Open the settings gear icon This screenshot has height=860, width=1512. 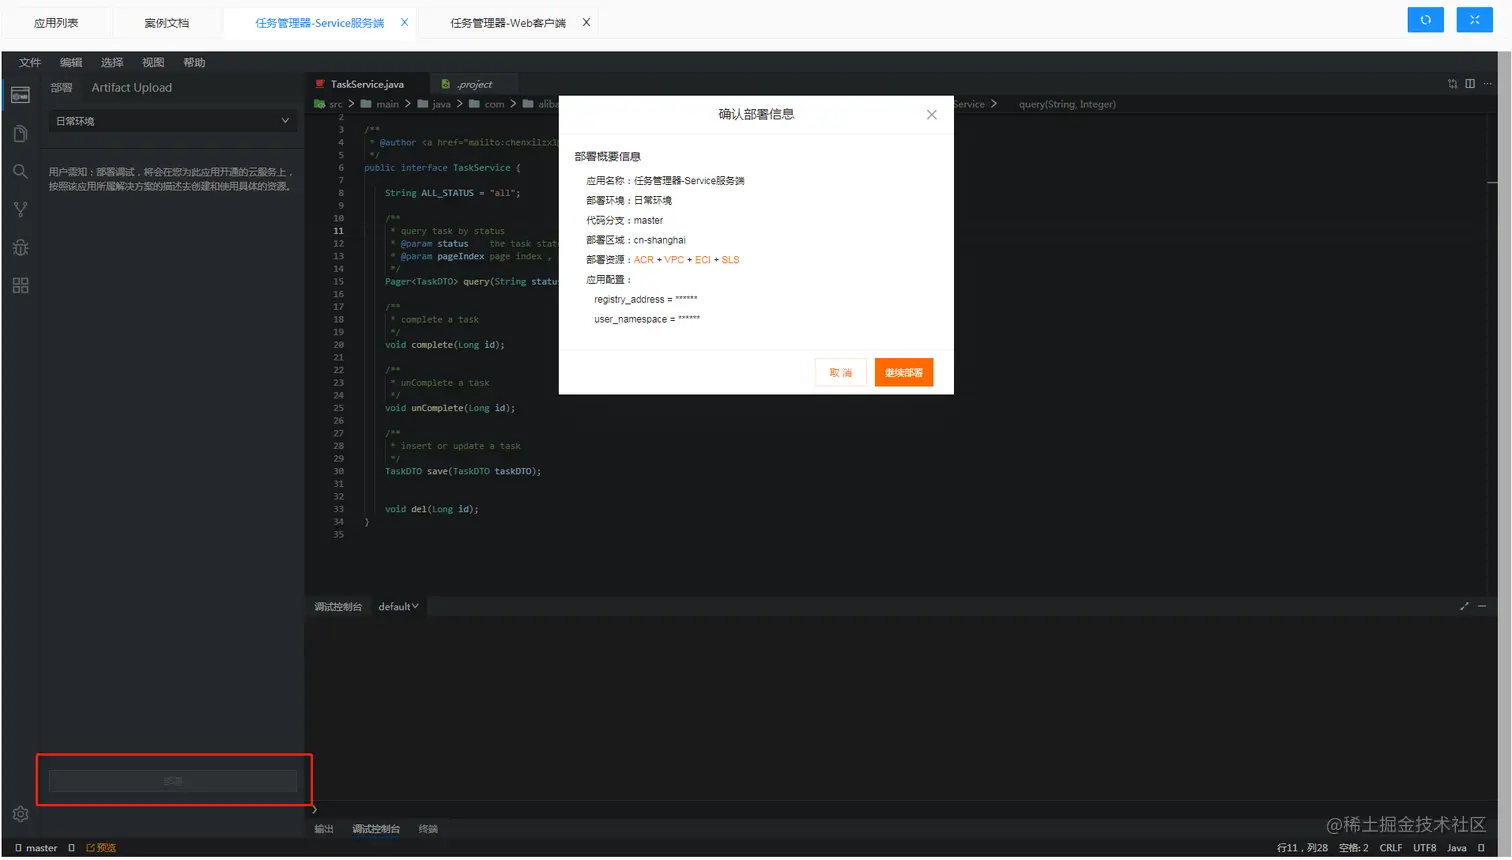[x=20, y=814]
